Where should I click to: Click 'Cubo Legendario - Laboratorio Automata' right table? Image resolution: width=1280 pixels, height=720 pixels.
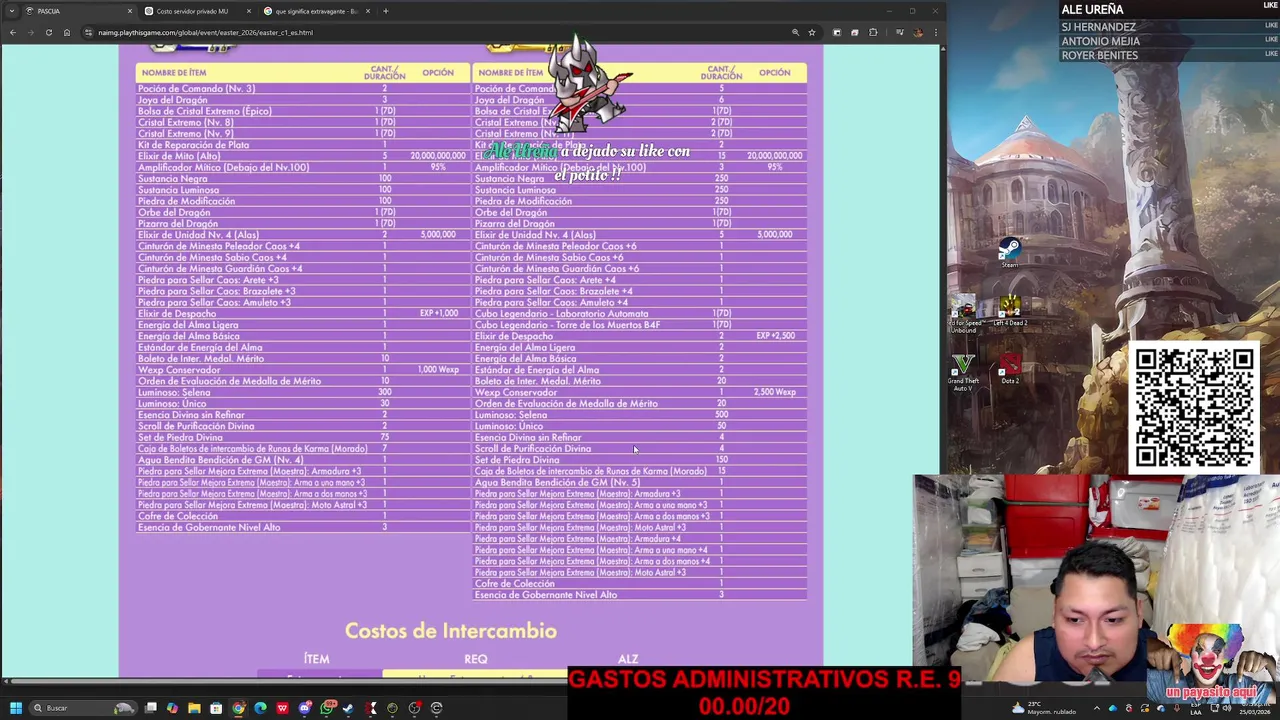(x=561, y=314)
